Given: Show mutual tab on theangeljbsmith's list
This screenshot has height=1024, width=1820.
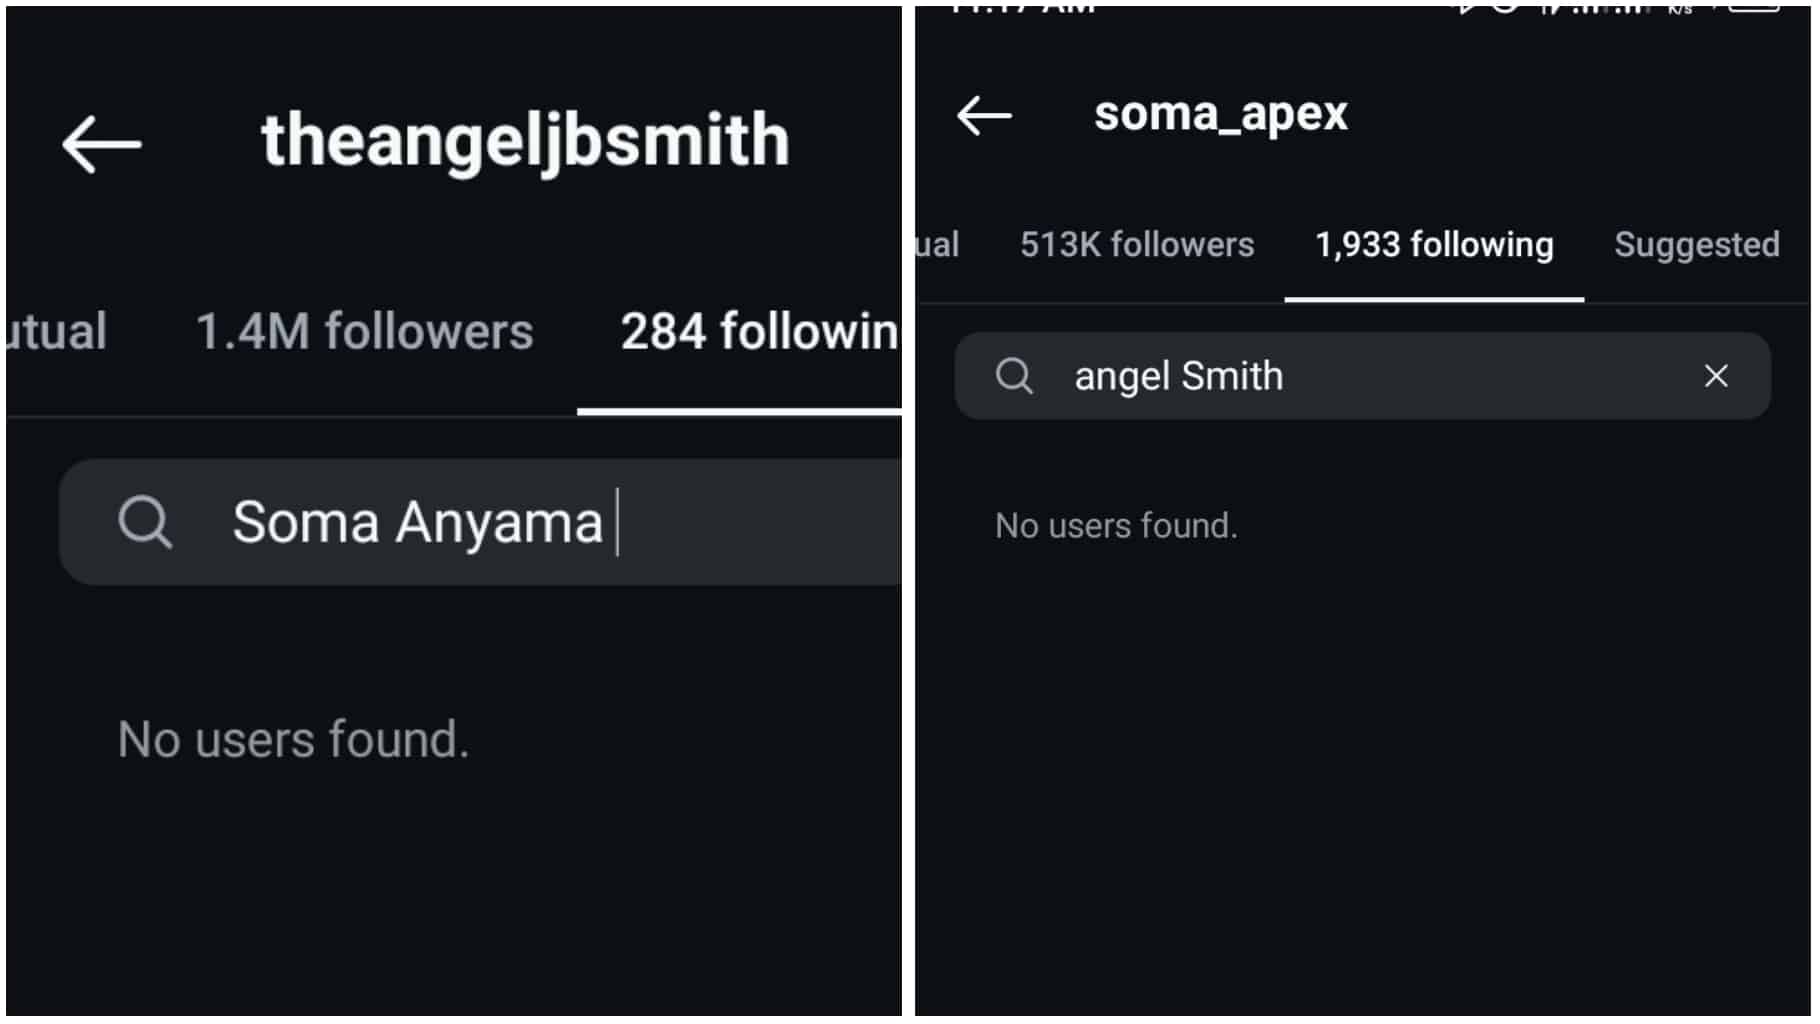Looking at the screenshot, I should tap(56, 332).
